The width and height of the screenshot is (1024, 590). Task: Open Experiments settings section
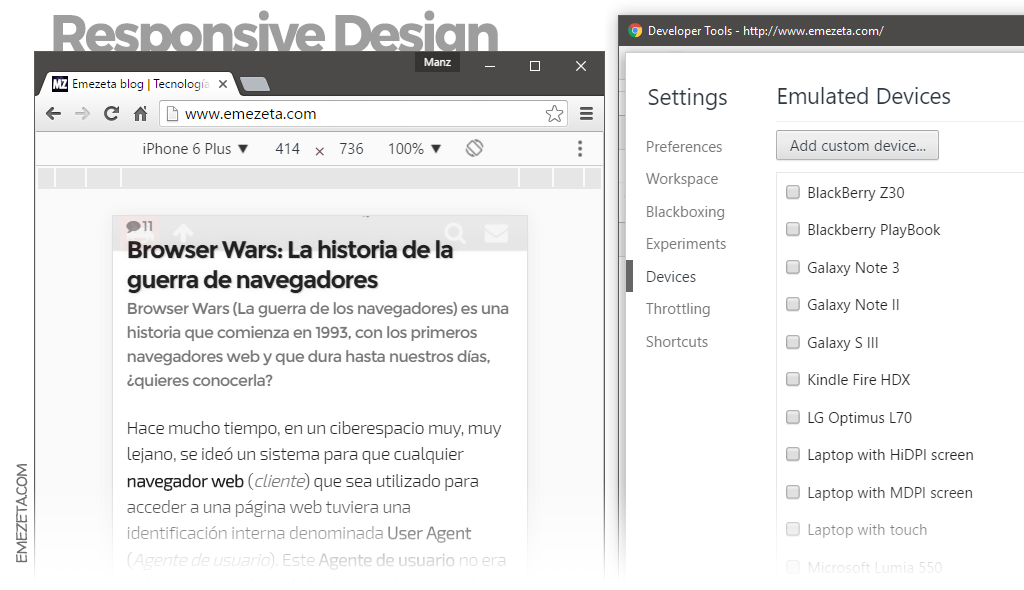click(686, 244)
